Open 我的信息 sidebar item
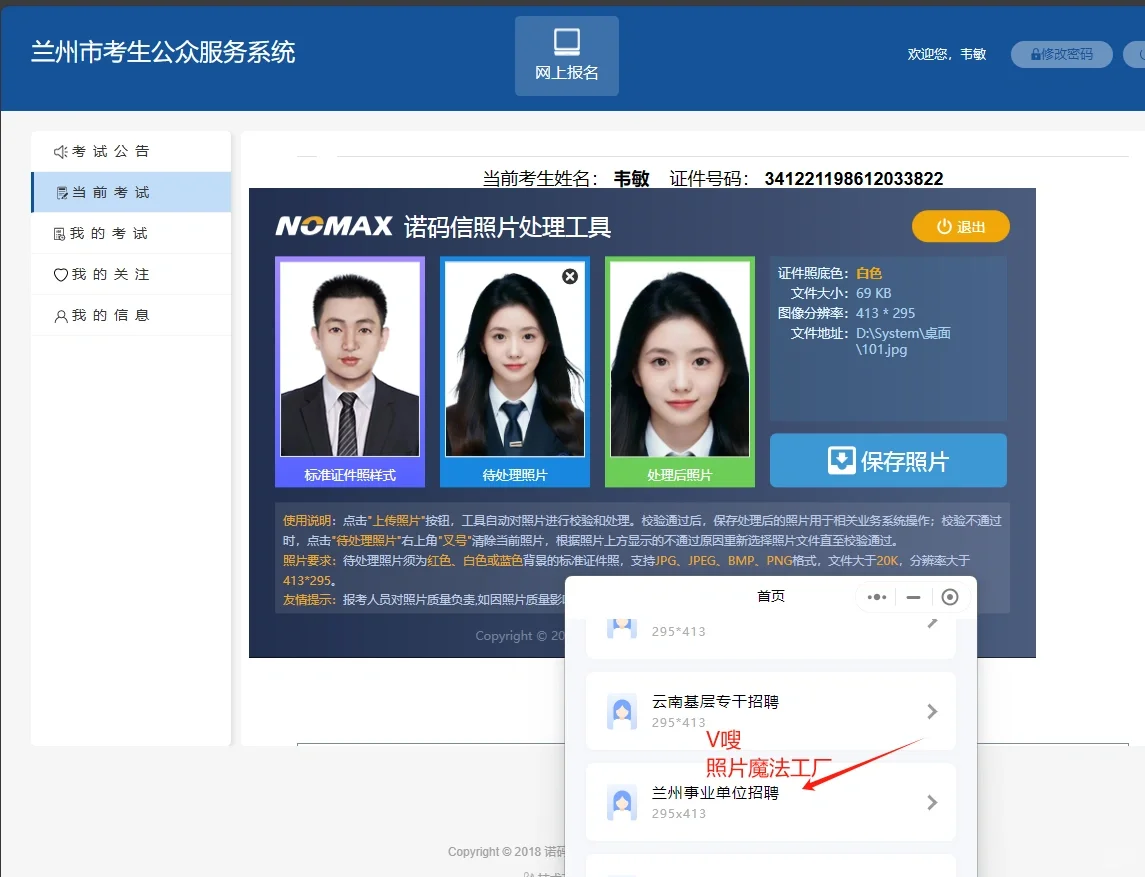Viewport: 1145px width, 877px height. click(x=131, y=315)
